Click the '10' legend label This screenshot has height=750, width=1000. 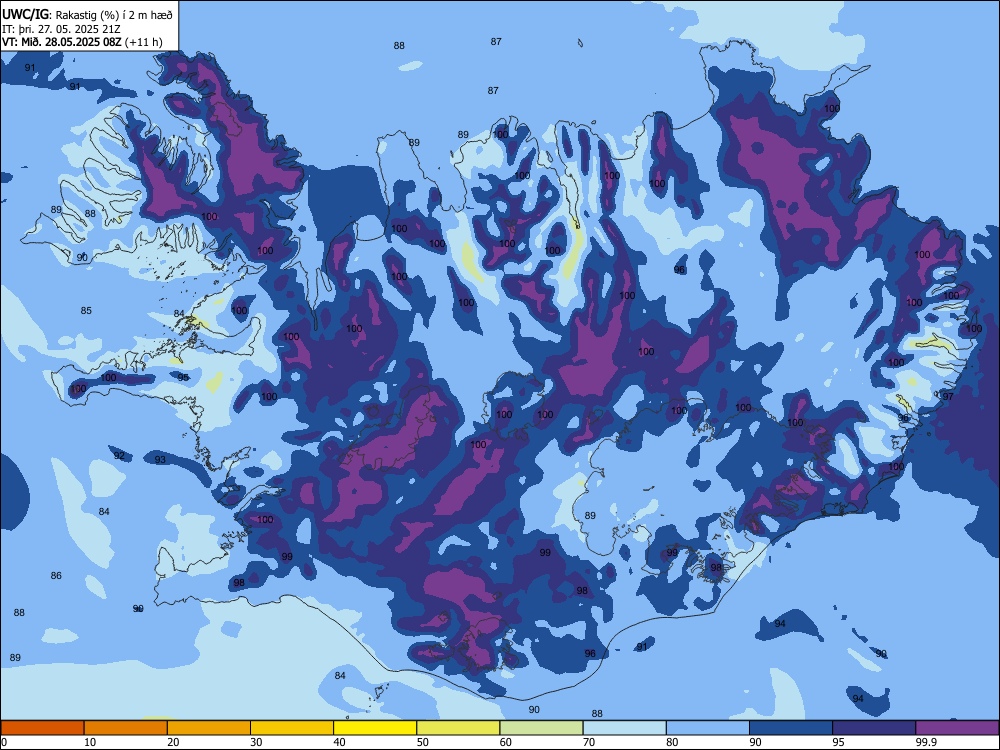pos(90,742)
